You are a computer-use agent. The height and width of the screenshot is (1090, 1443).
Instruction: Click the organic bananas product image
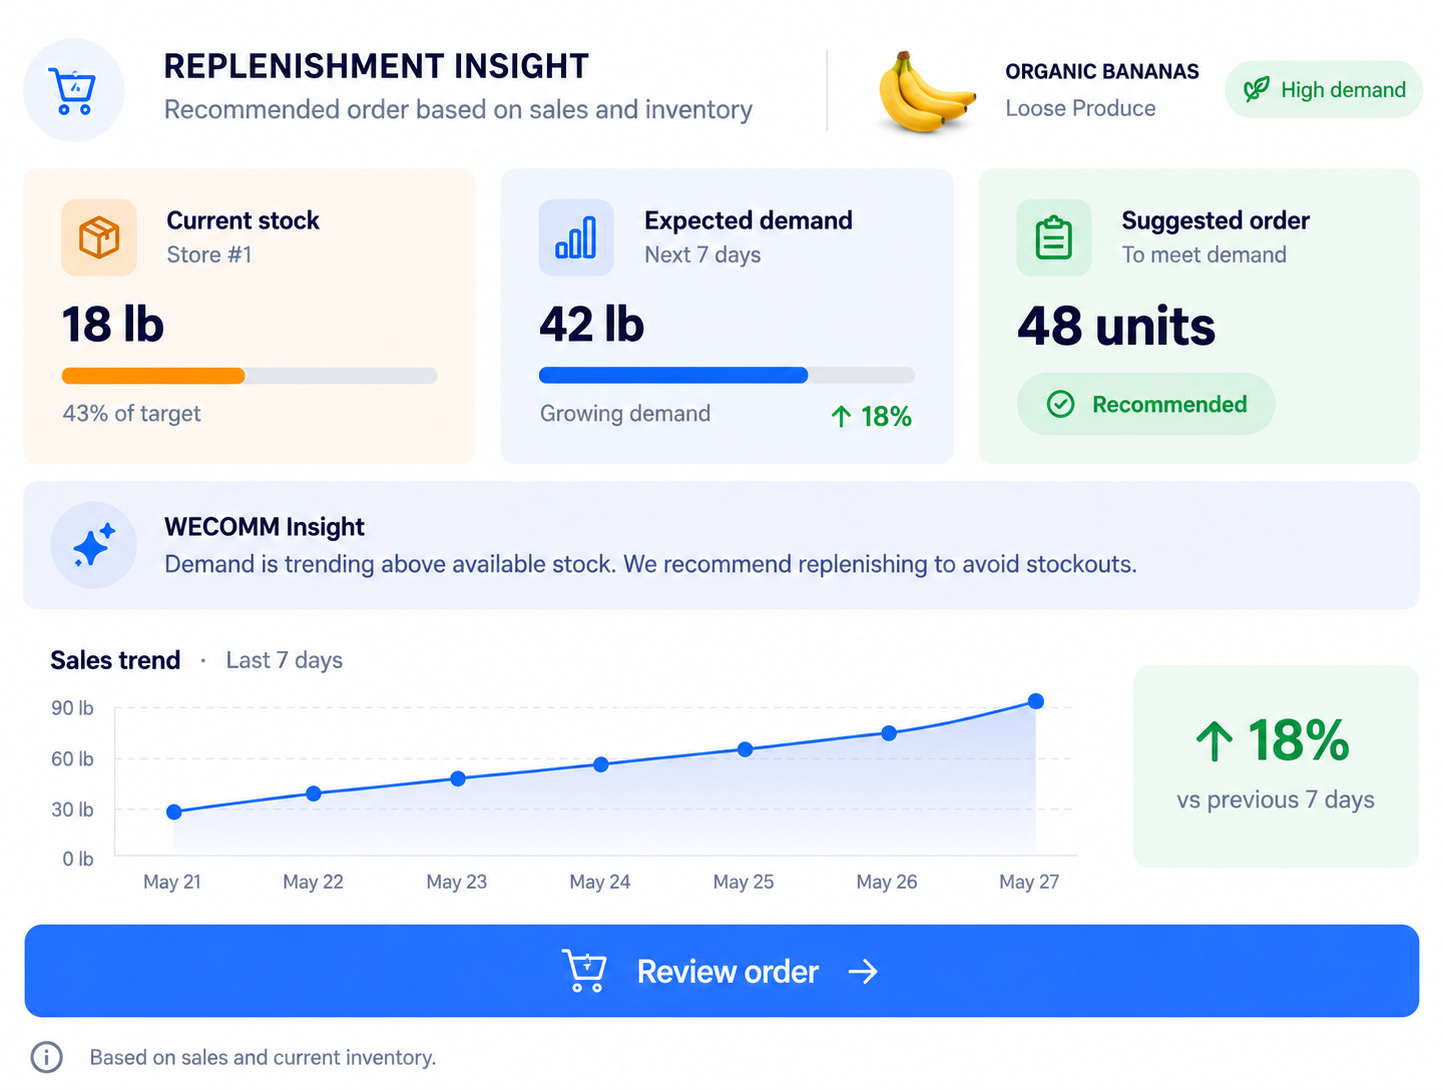click(926, 92)
